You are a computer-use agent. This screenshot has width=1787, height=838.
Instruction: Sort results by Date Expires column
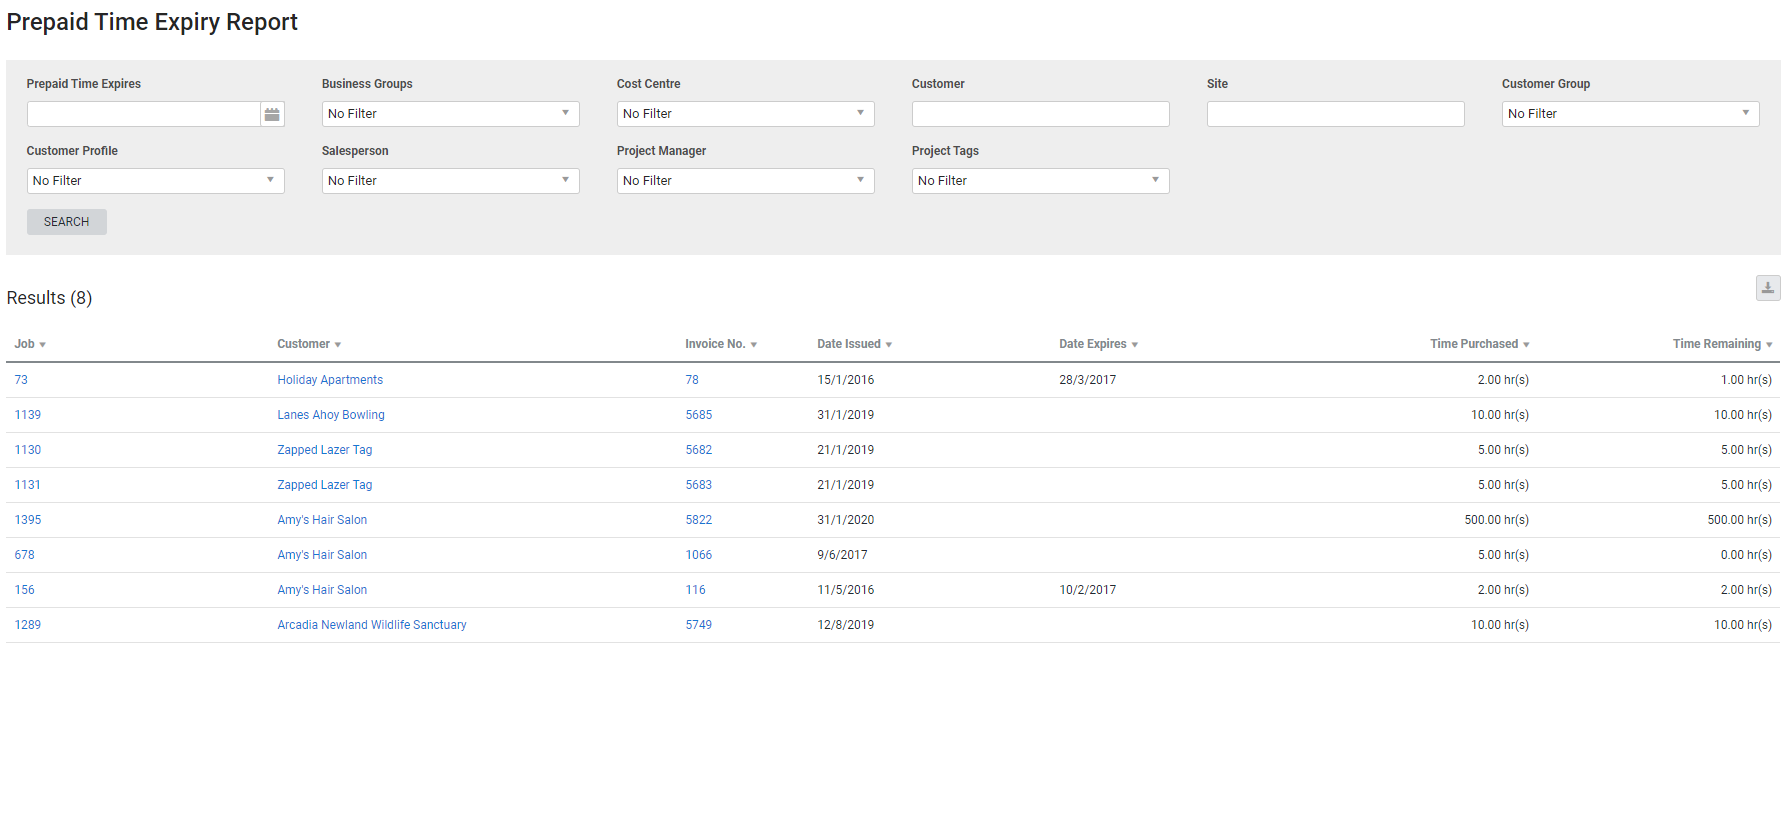click(x=1098, y=344)
